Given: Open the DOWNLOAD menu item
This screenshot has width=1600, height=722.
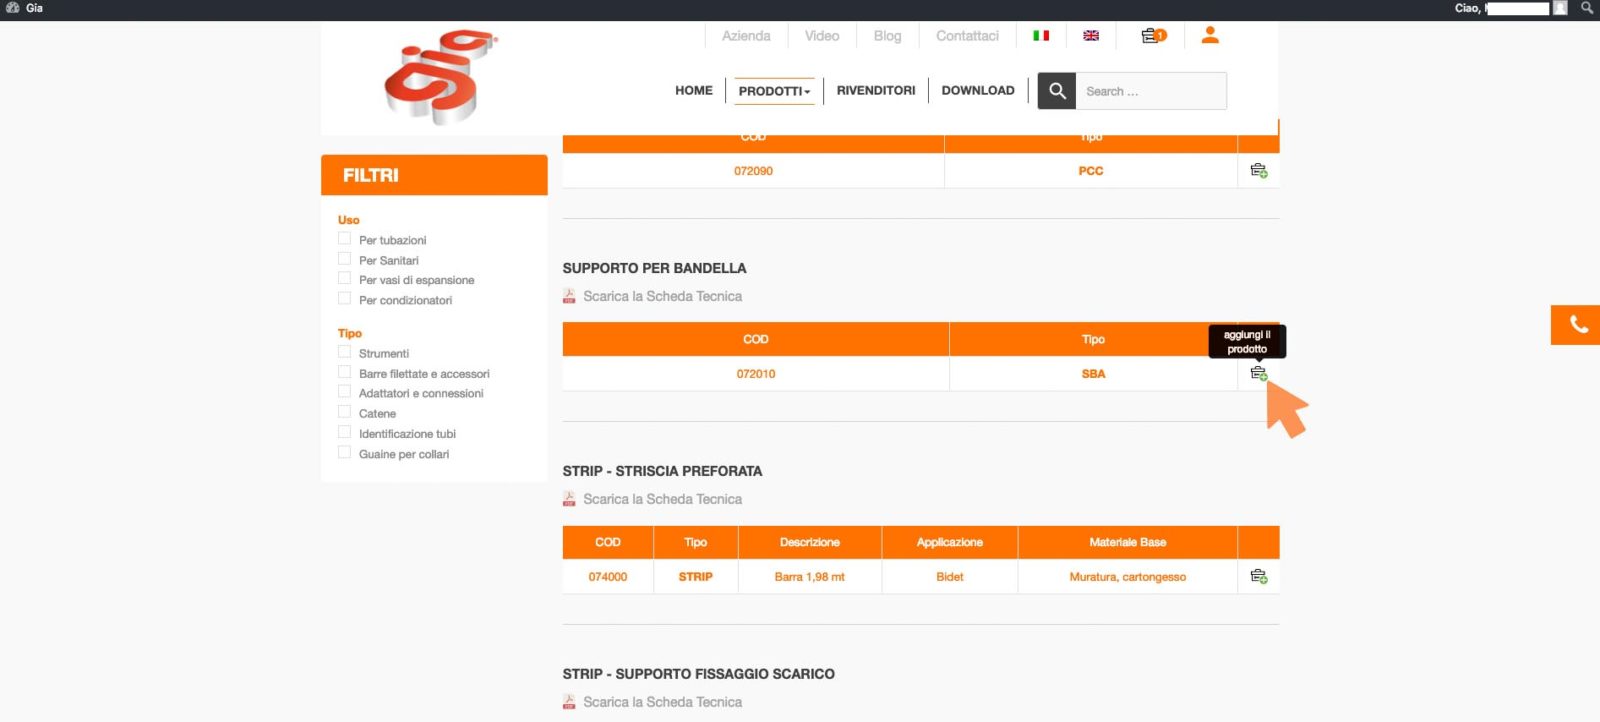Looking at the screenshot, I should (978, 91).
